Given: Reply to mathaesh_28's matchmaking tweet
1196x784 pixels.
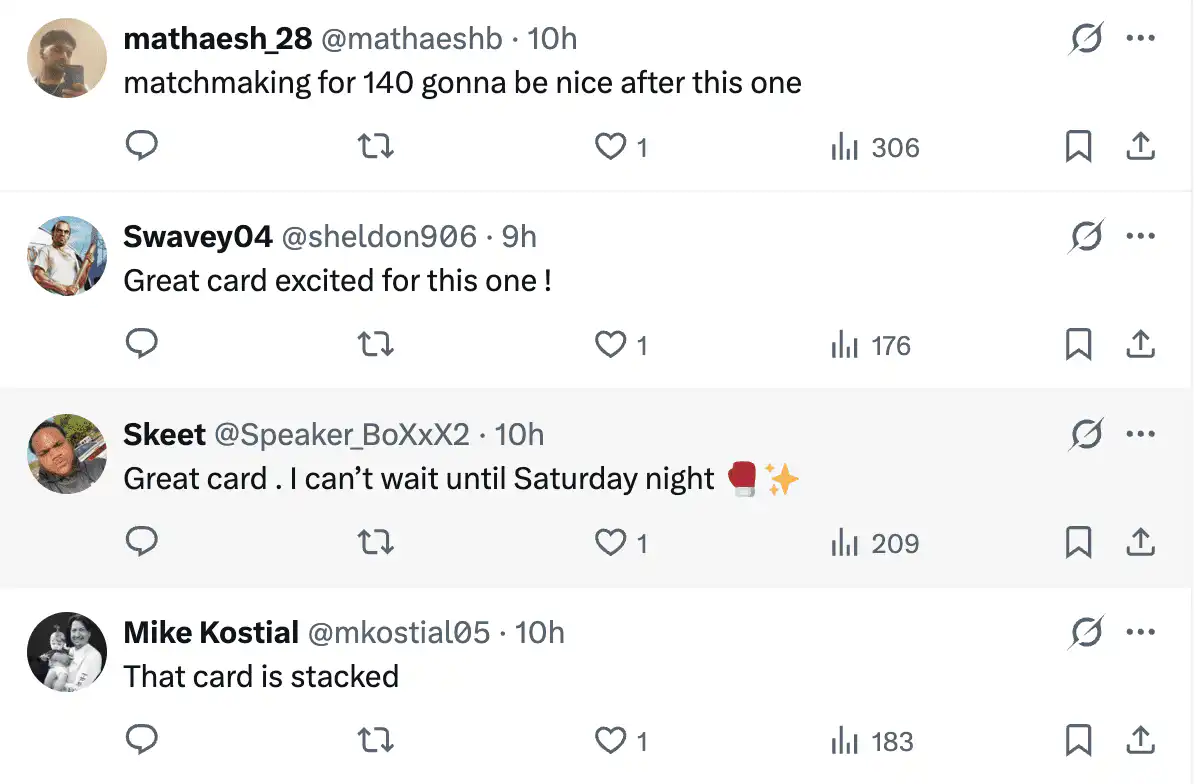Looking at the screenshot, I should tap(143, 147).
